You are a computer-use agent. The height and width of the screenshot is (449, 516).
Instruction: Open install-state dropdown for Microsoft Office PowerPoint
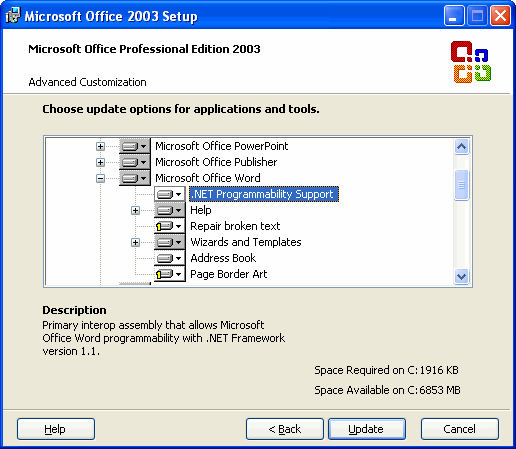(135, 146)
